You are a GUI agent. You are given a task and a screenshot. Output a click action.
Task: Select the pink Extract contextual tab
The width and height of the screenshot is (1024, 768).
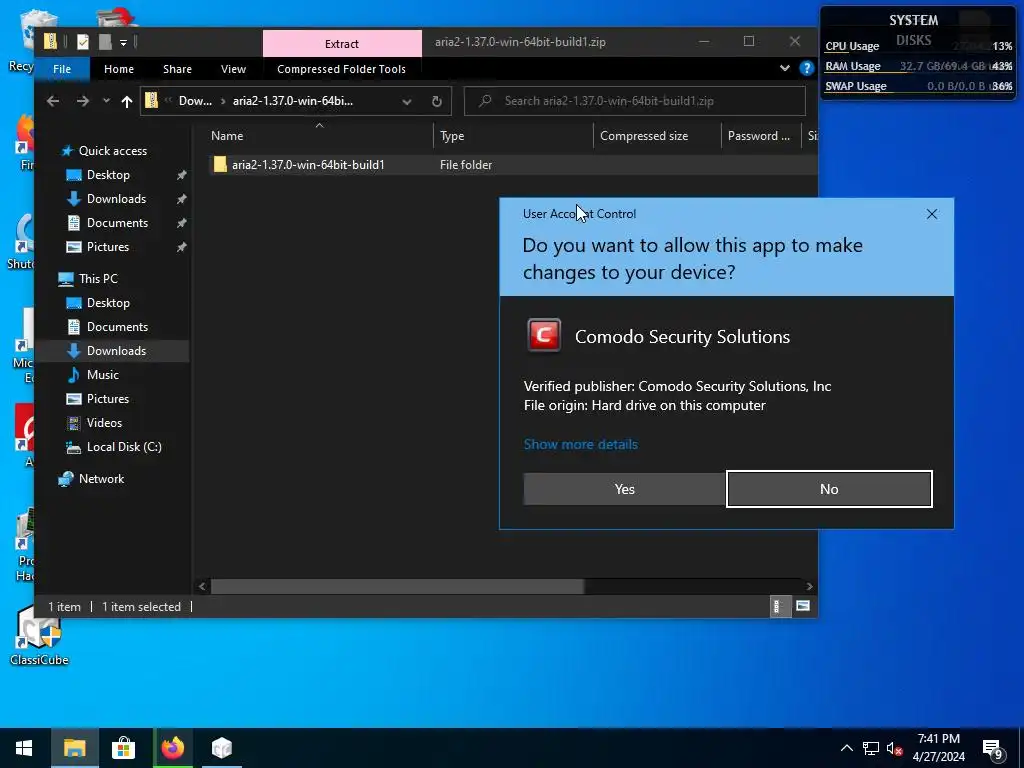[x=342, y=44]
